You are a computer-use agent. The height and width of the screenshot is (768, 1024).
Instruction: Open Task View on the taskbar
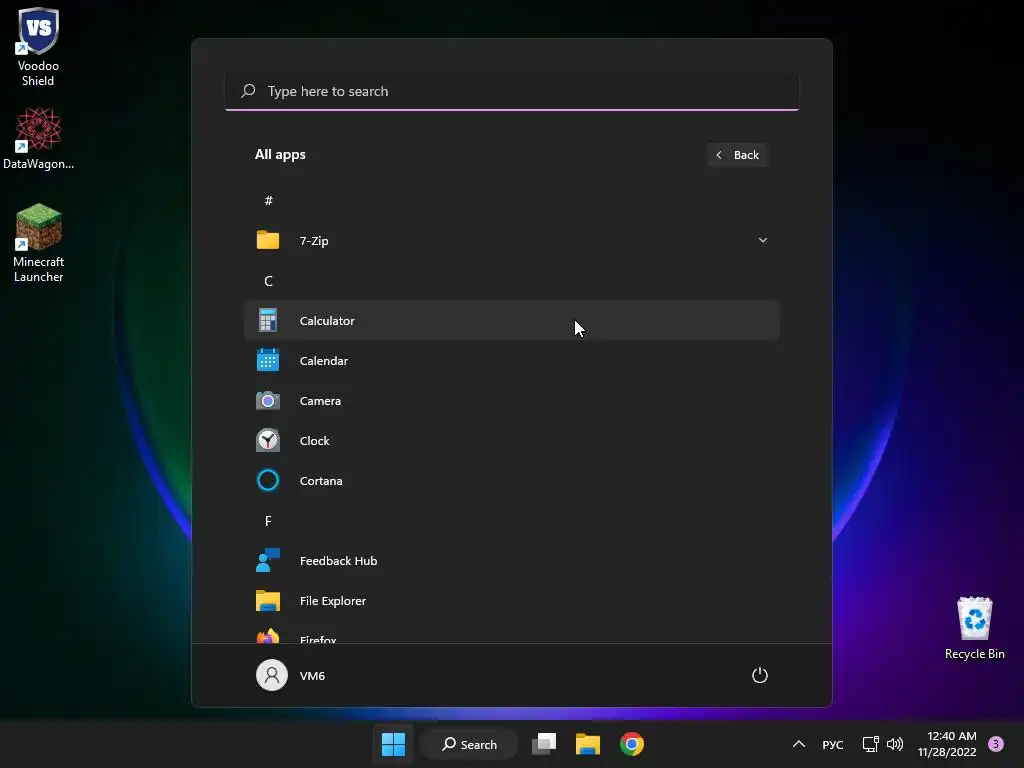click(544, 744)
